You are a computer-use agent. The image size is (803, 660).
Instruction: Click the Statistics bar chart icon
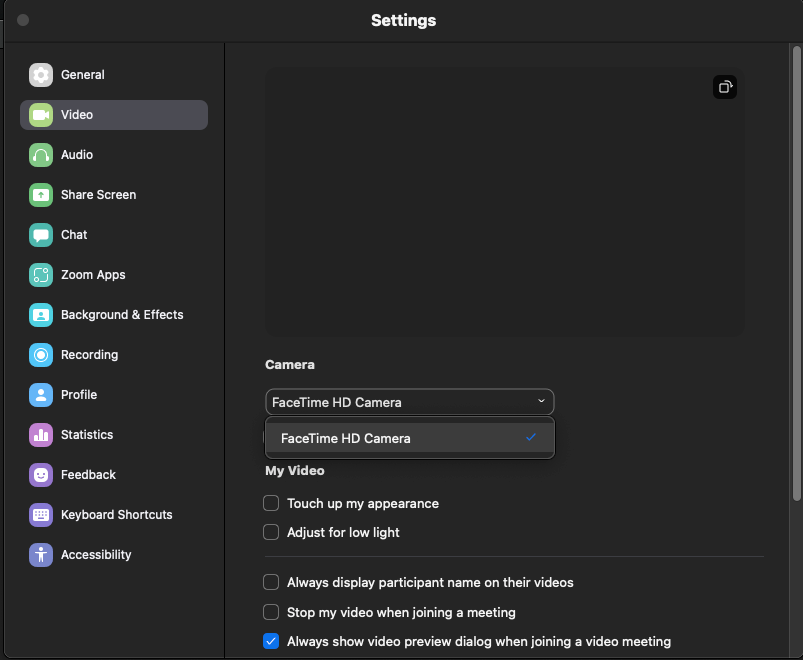(41, 435)
